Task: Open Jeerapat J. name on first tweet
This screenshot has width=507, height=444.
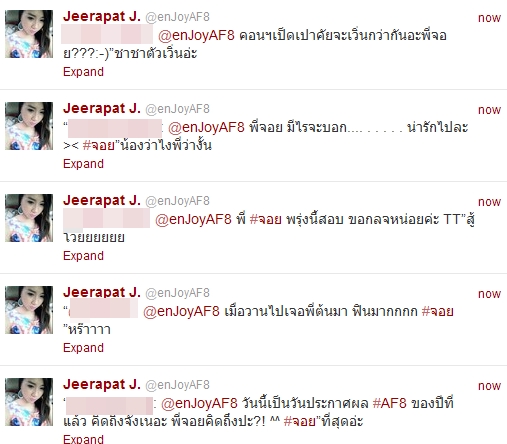Action: pyautogui.click(x=102, y=16)
